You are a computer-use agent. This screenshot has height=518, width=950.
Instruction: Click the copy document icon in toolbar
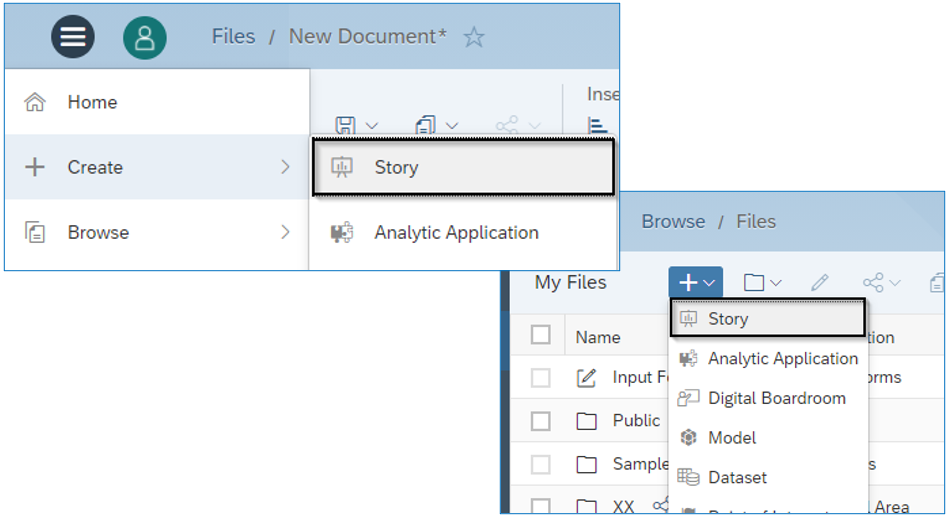click(425, 125)
